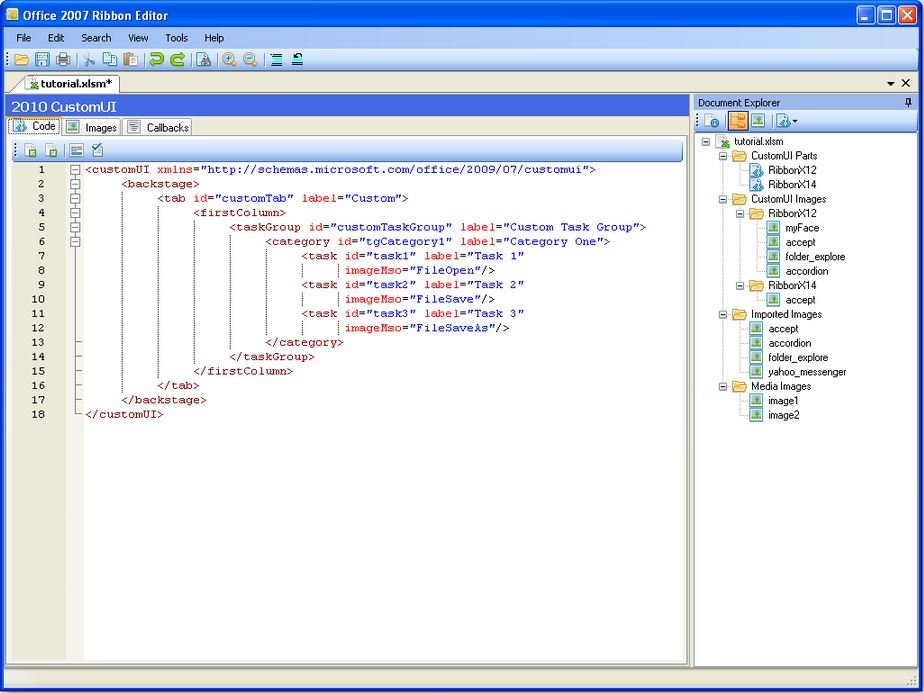Viewport: 924px width, 693px height.
Task: Open the document tab list dropdown arrow
Action: [890, 84]
